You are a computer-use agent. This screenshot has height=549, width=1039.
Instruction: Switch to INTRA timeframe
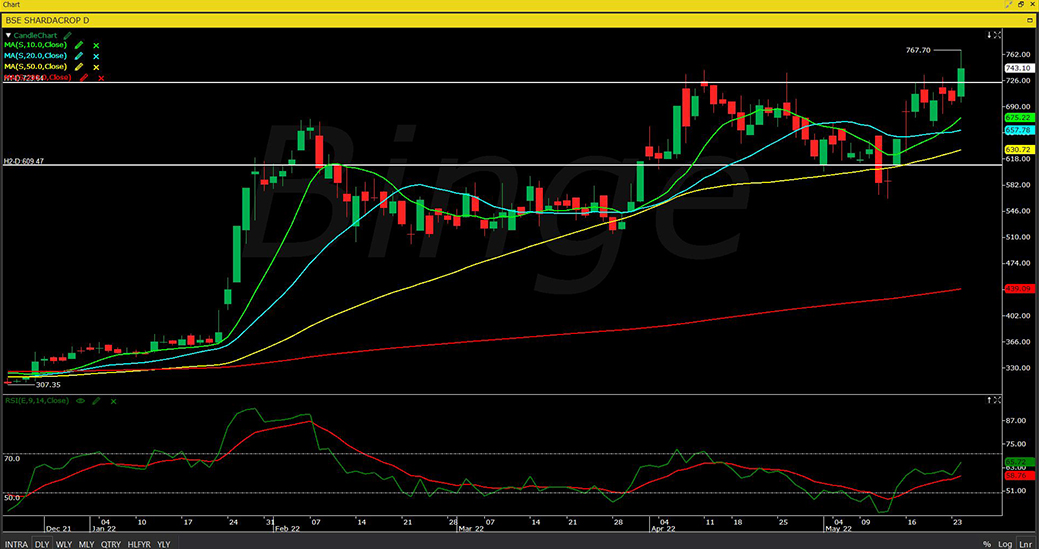[x=16, y=544]
